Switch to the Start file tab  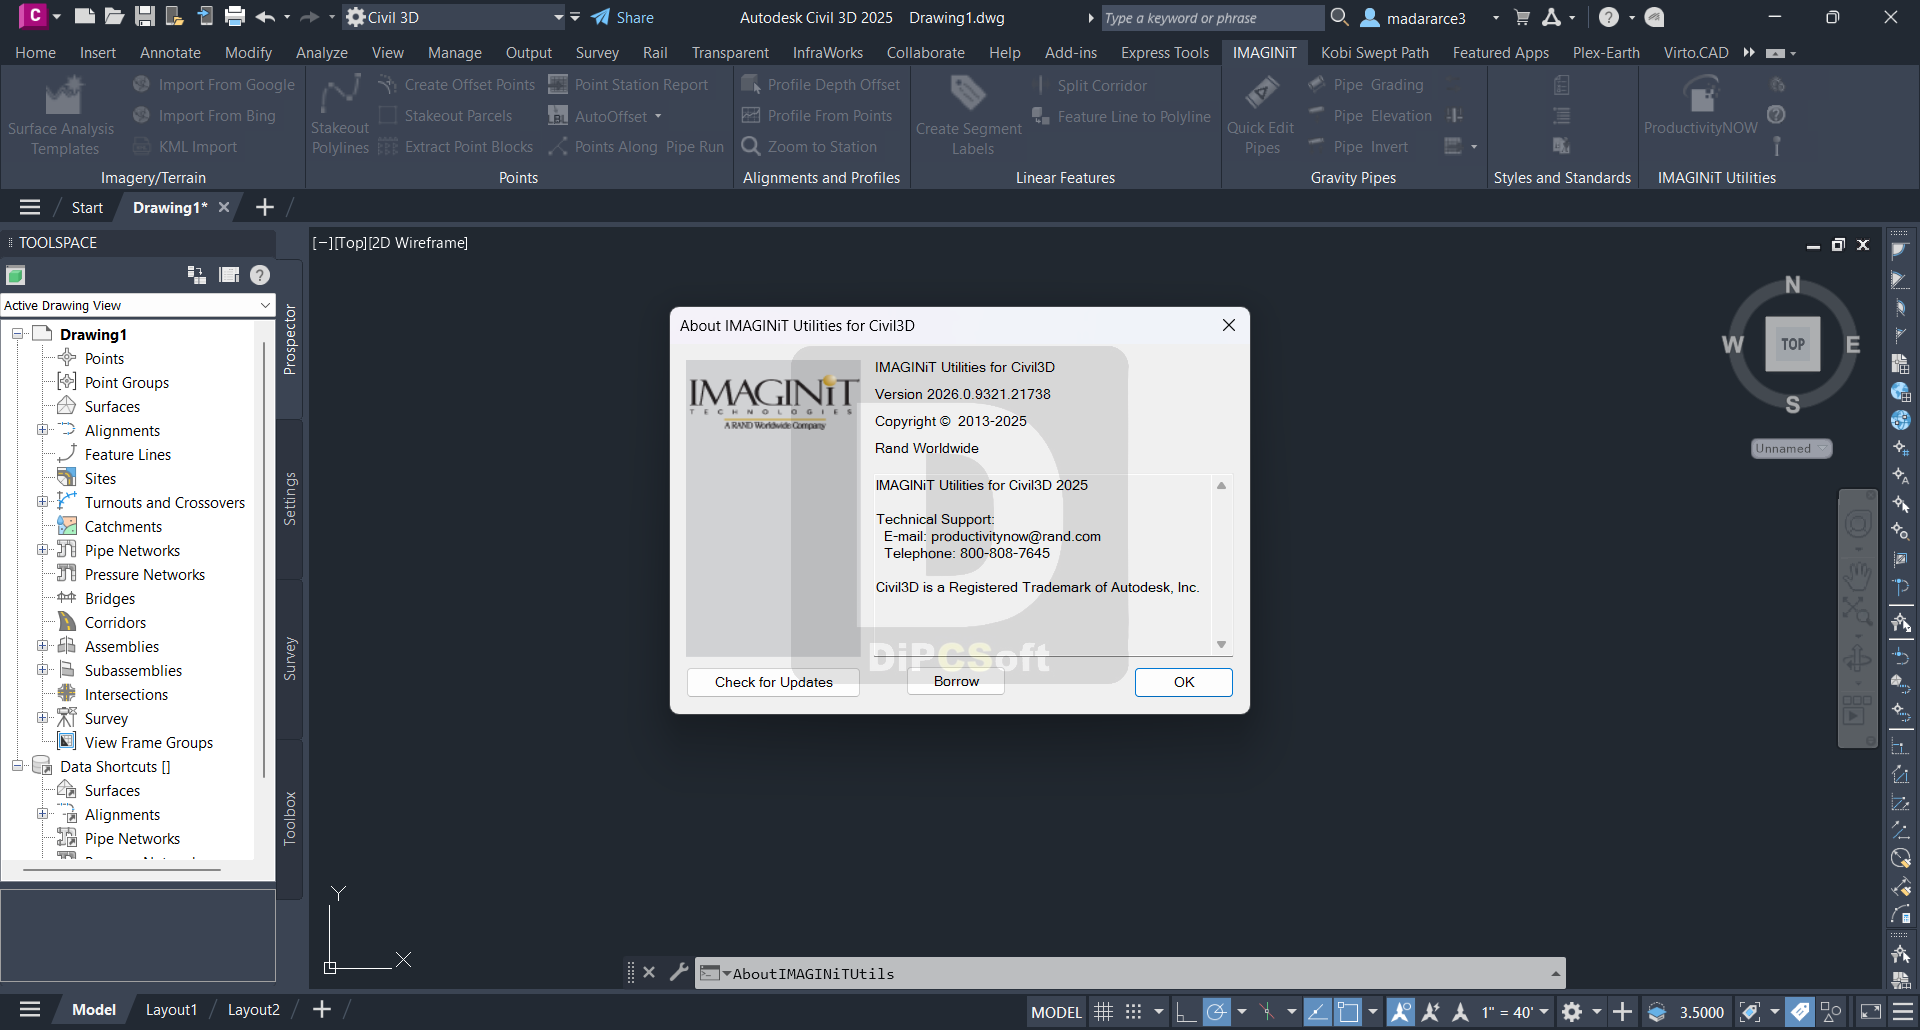click(87, 207)
